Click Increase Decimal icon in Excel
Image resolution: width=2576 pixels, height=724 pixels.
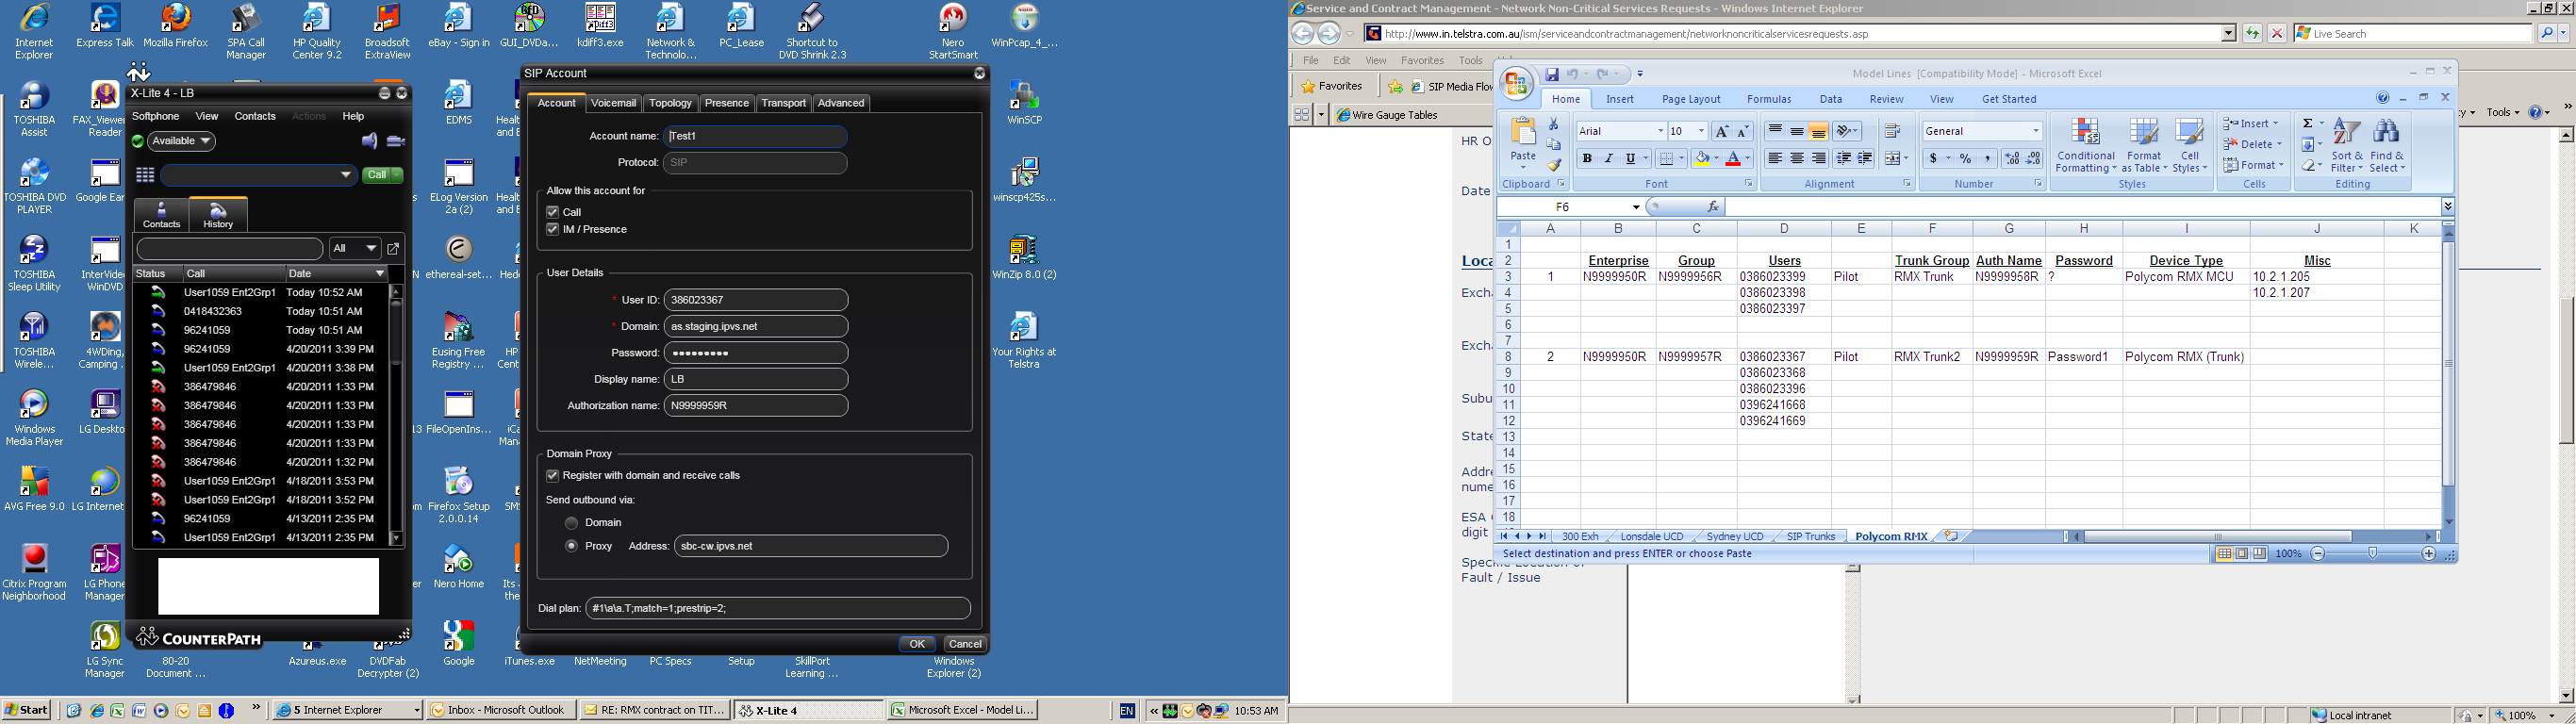click(2011, 158)
